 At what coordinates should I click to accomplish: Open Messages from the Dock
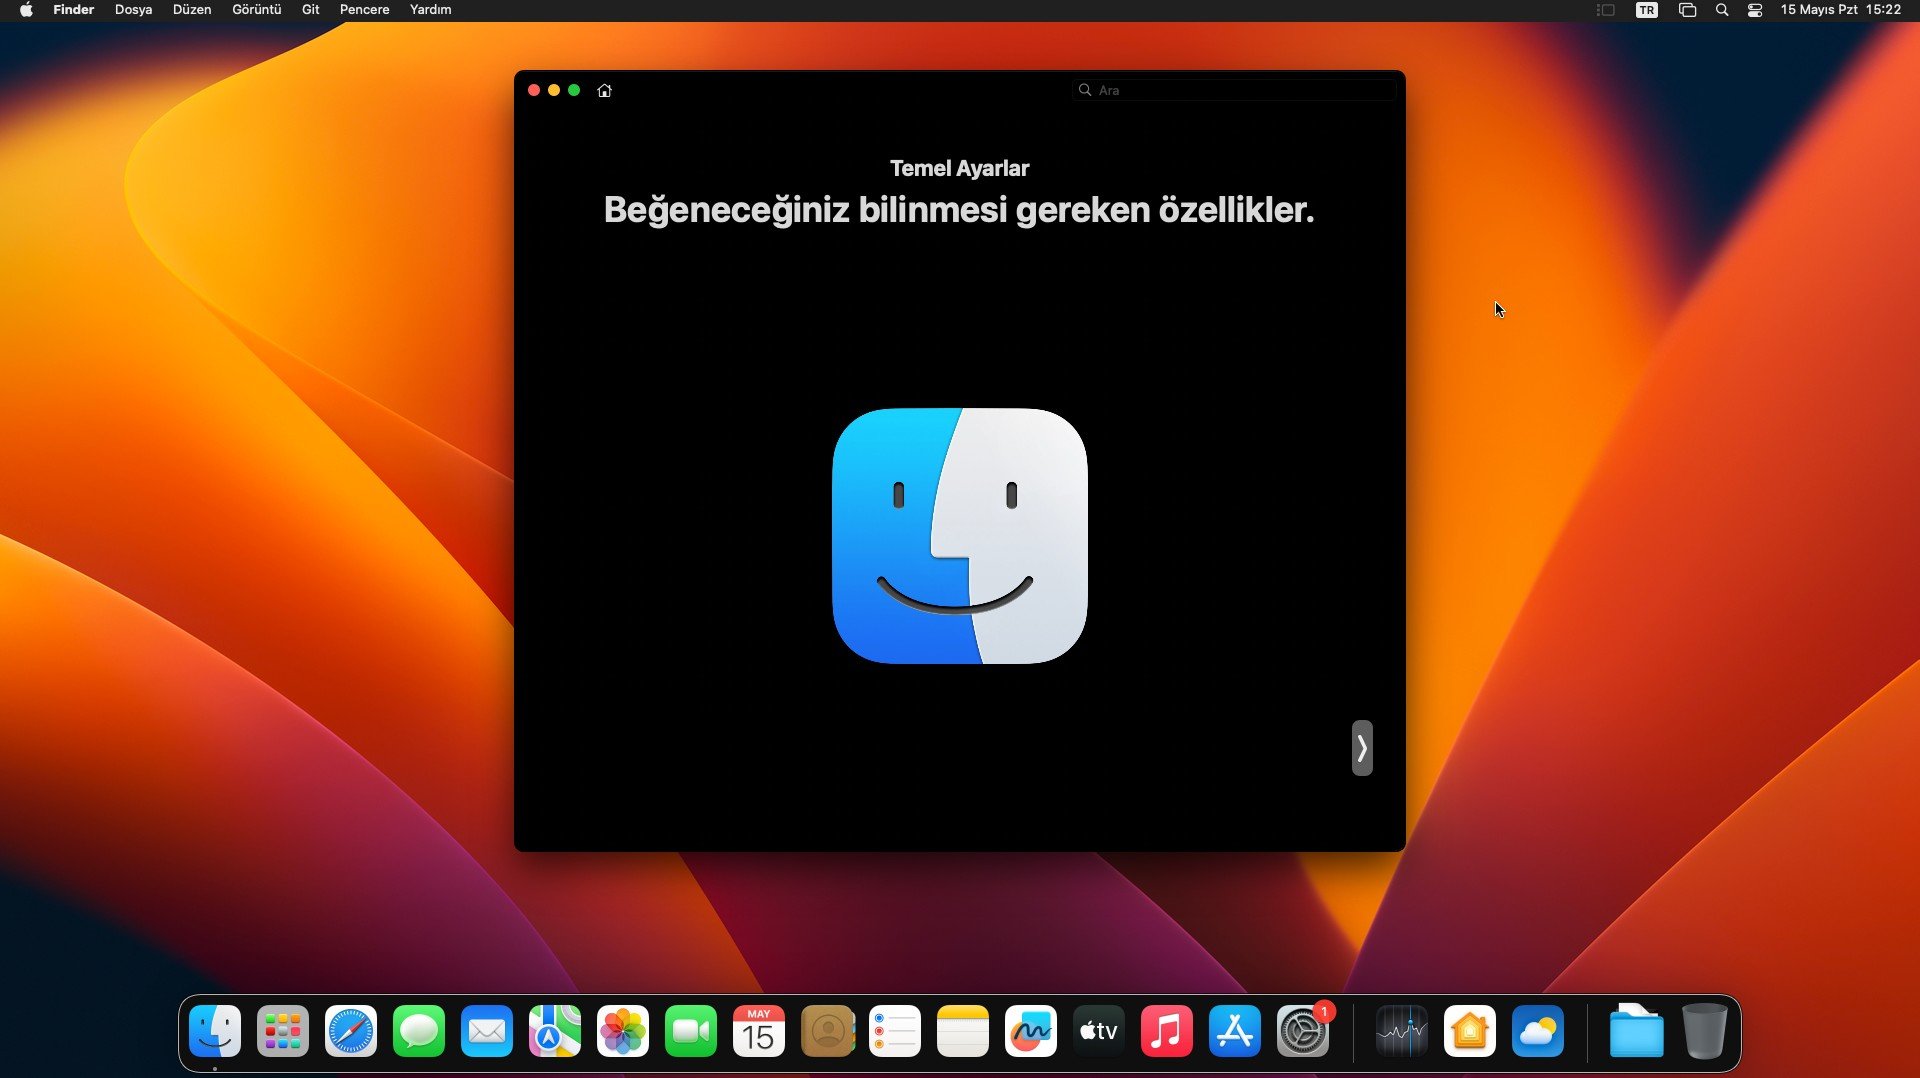coord(419,1031)
